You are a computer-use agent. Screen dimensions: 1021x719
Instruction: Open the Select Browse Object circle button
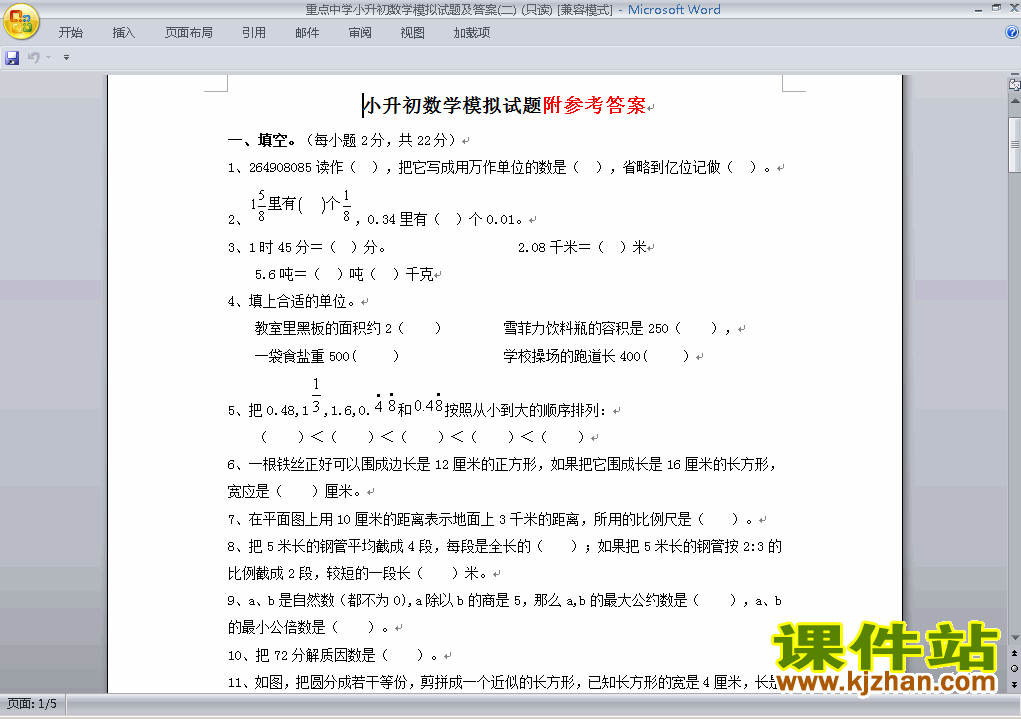(x=1014, y=669)
